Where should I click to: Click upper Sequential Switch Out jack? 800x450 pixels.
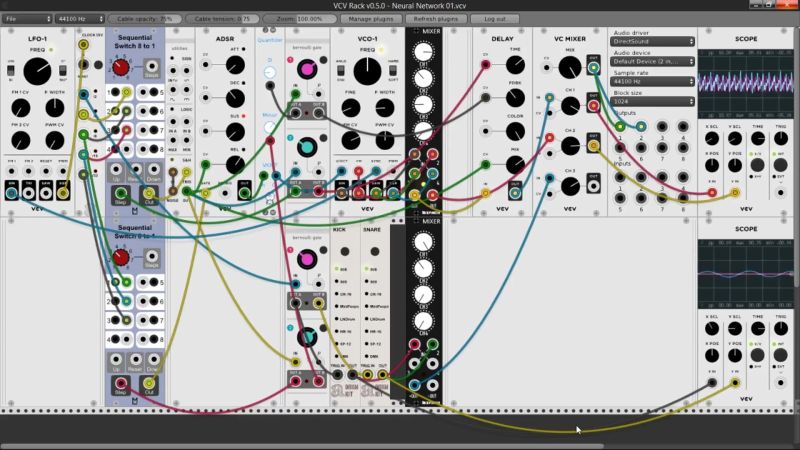click(x=148, y=193)
